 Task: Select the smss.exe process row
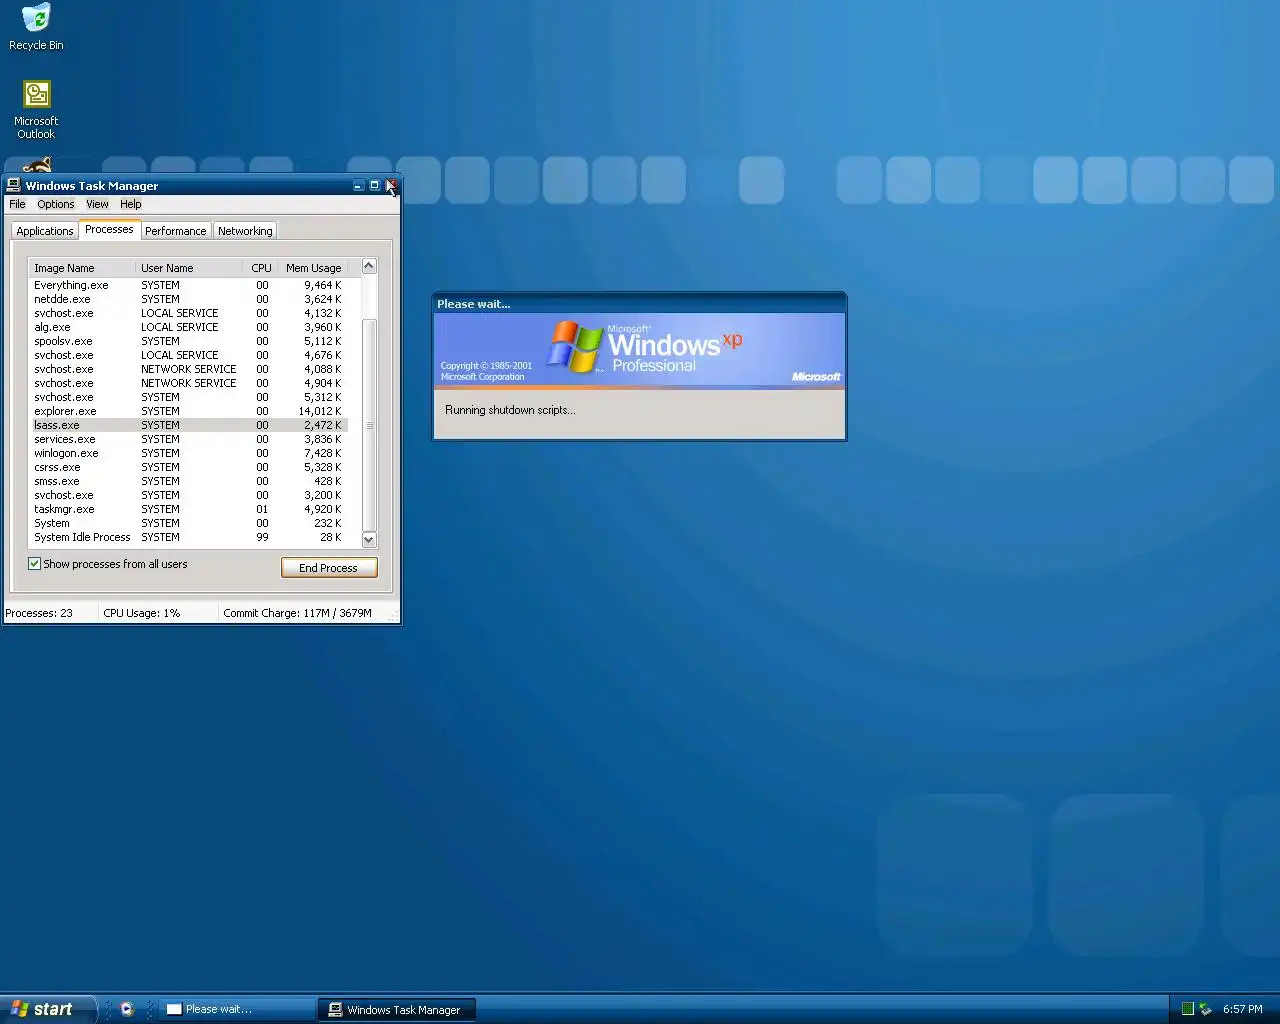point(188,481)
